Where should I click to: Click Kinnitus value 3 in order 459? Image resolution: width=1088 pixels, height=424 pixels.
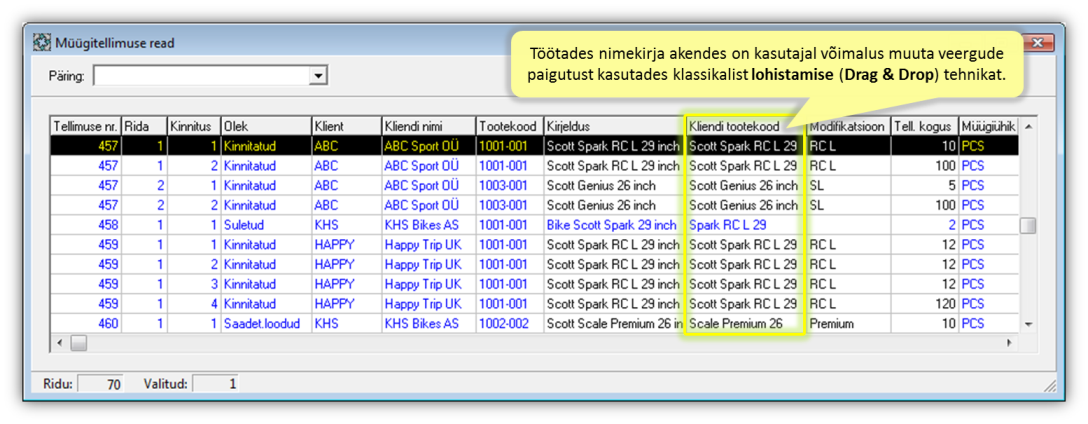(x=194, y=285)
